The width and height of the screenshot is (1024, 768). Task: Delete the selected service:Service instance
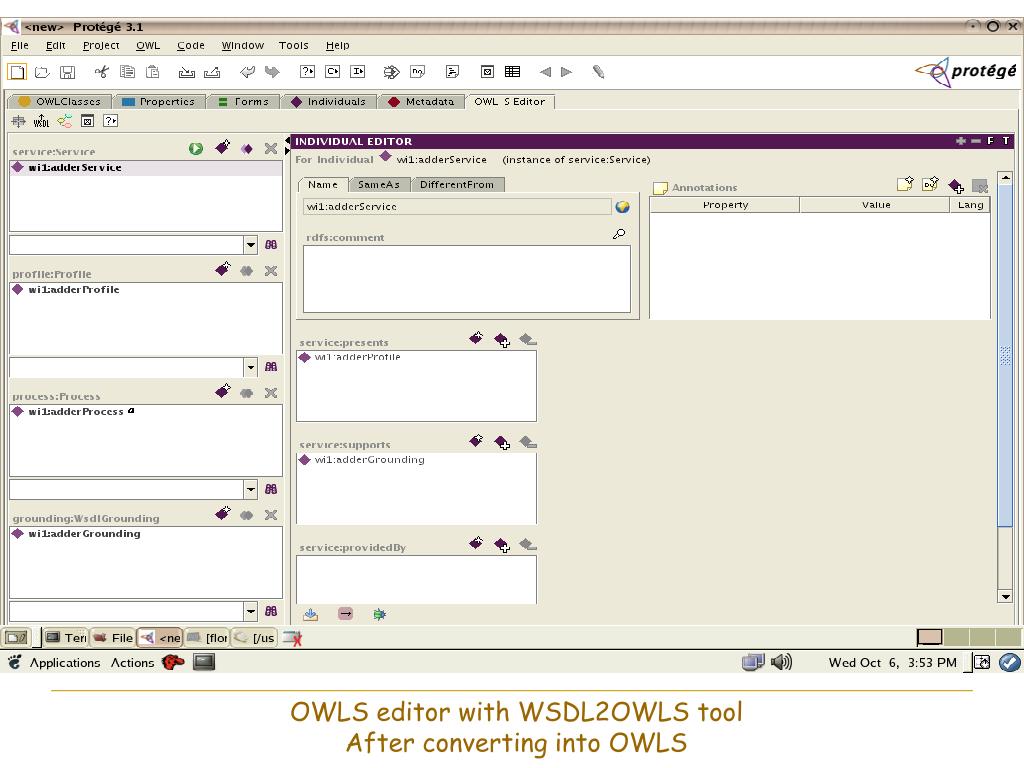coord(271,149)
